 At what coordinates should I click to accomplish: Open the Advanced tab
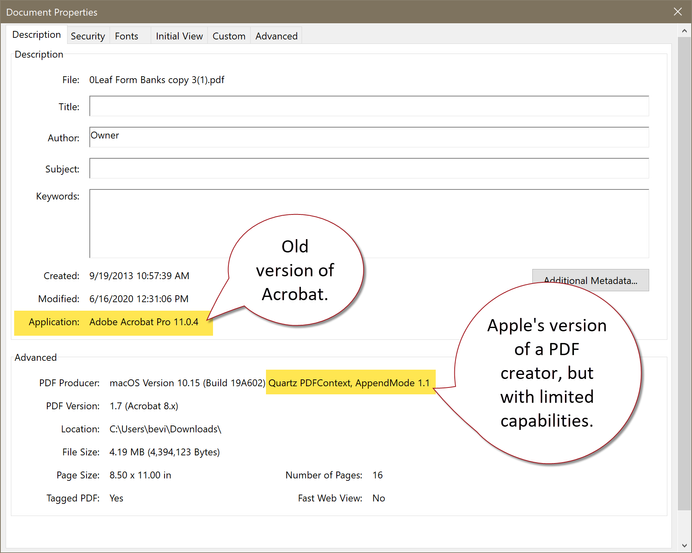(276, 36)
